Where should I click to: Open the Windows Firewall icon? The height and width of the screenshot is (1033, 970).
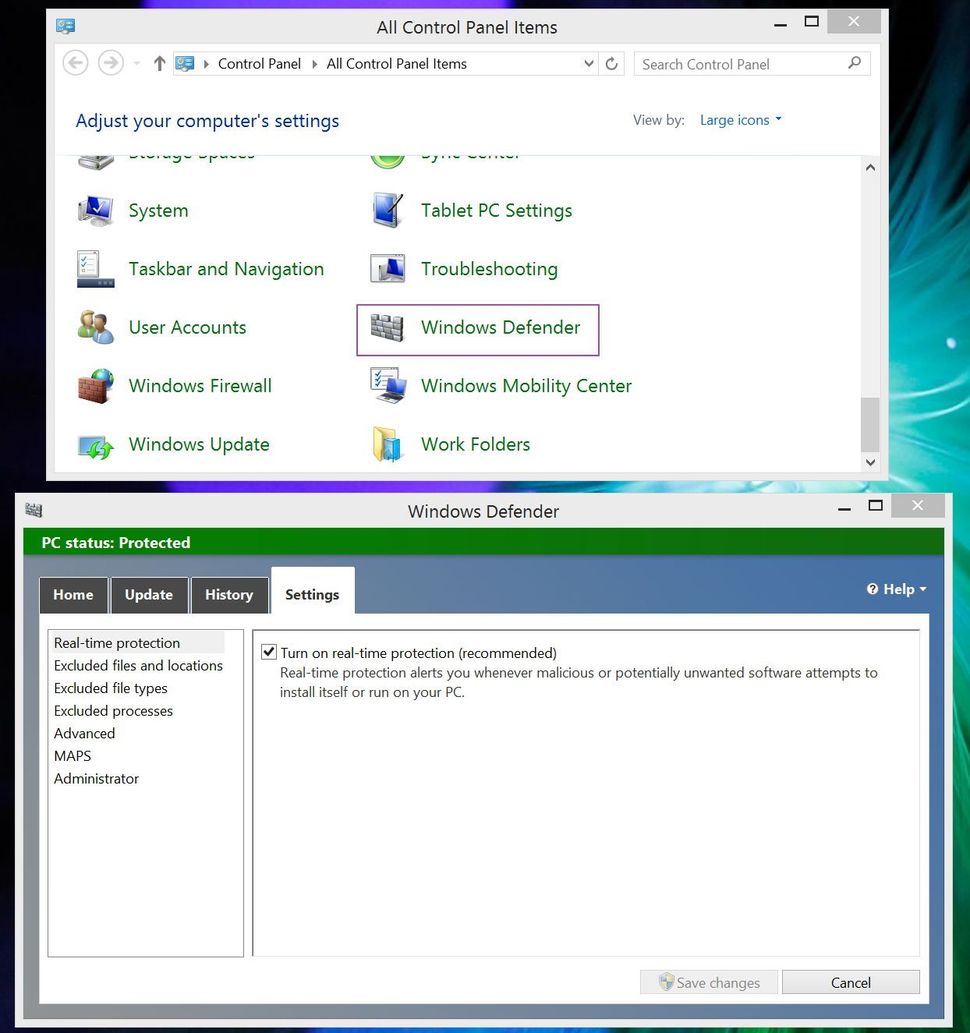pyautogui.click(x=200, y=386)
